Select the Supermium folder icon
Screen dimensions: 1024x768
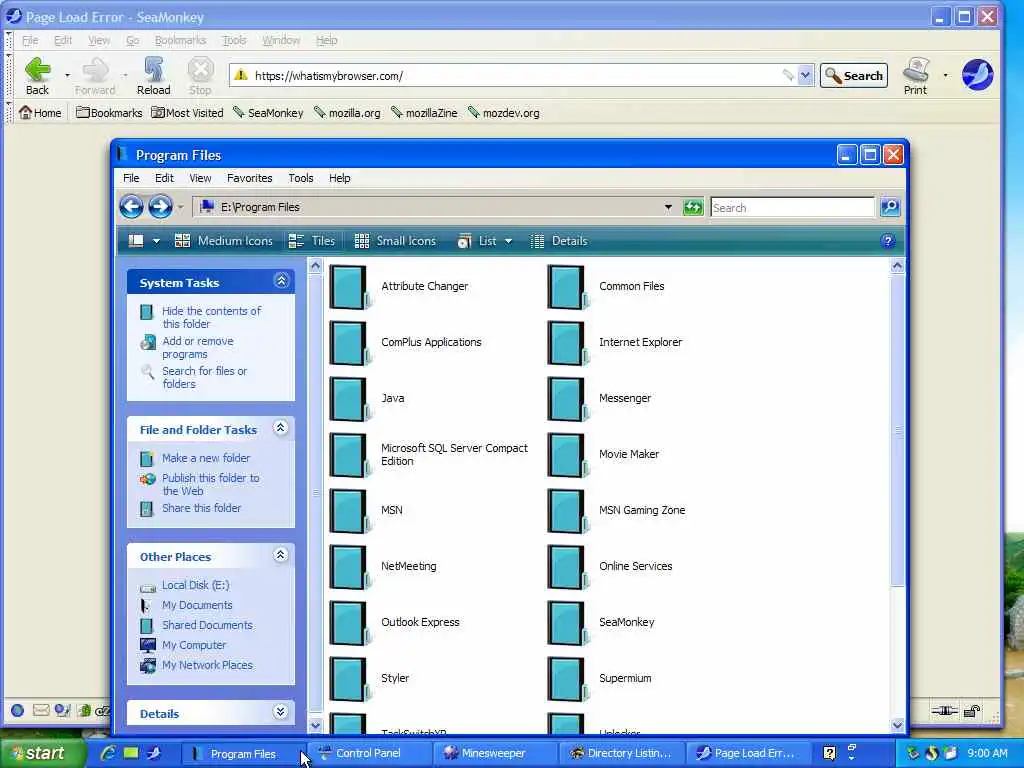(x=566, y=679)
